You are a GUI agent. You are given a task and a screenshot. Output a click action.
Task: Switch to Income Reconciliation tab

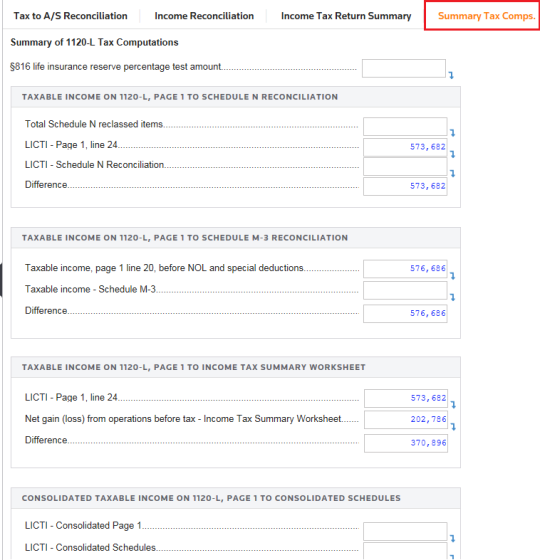point(204,16)
